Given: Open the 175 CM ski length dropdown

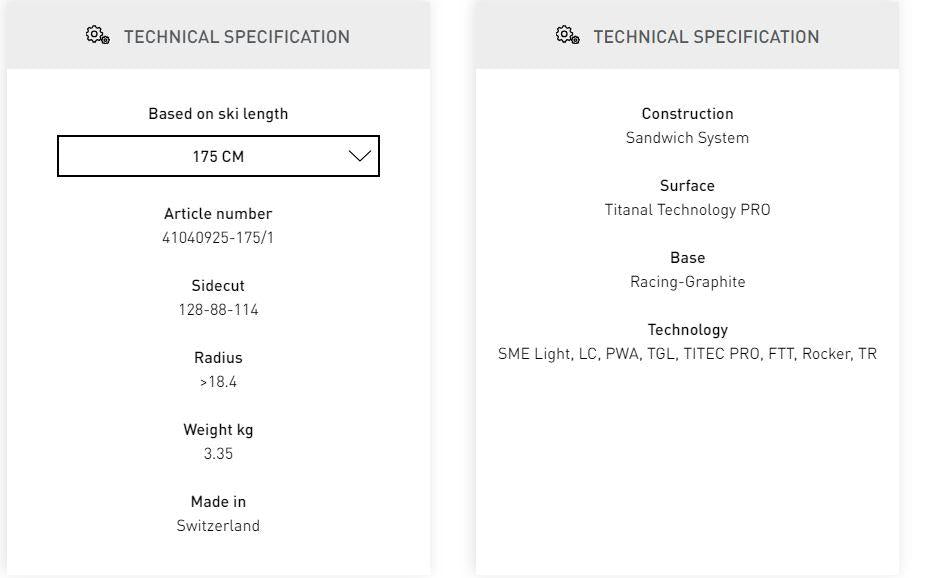Looking at the screenshot, I should [218, 156].
